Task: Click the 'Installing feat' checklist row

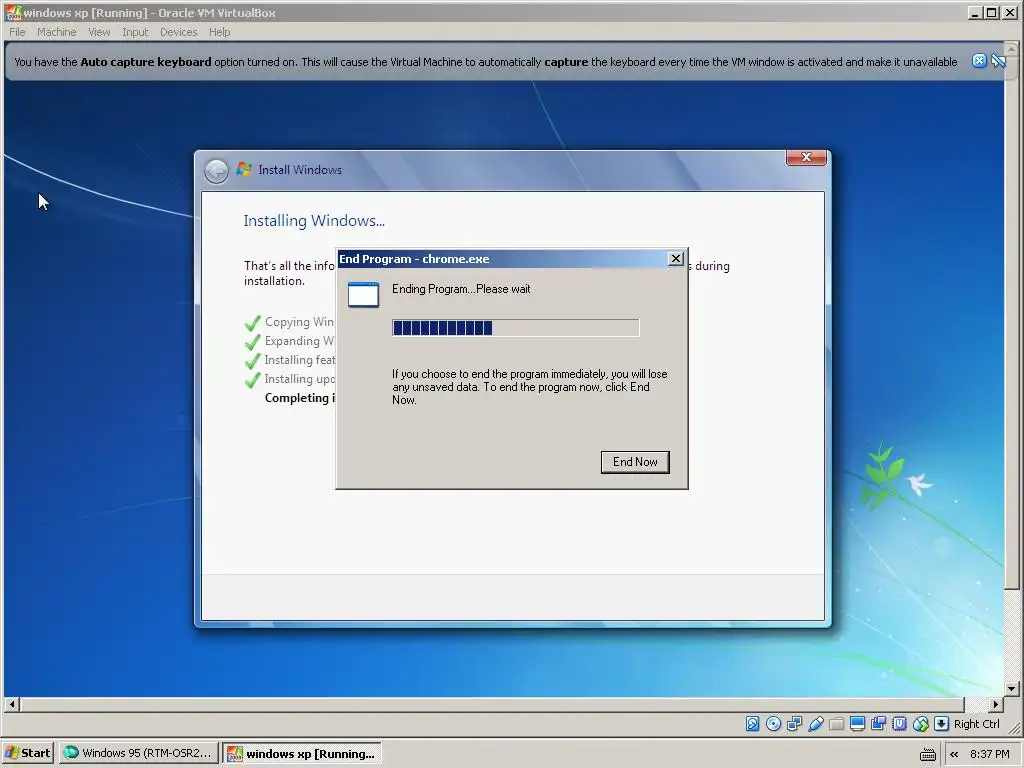Action: click(300, 360)
